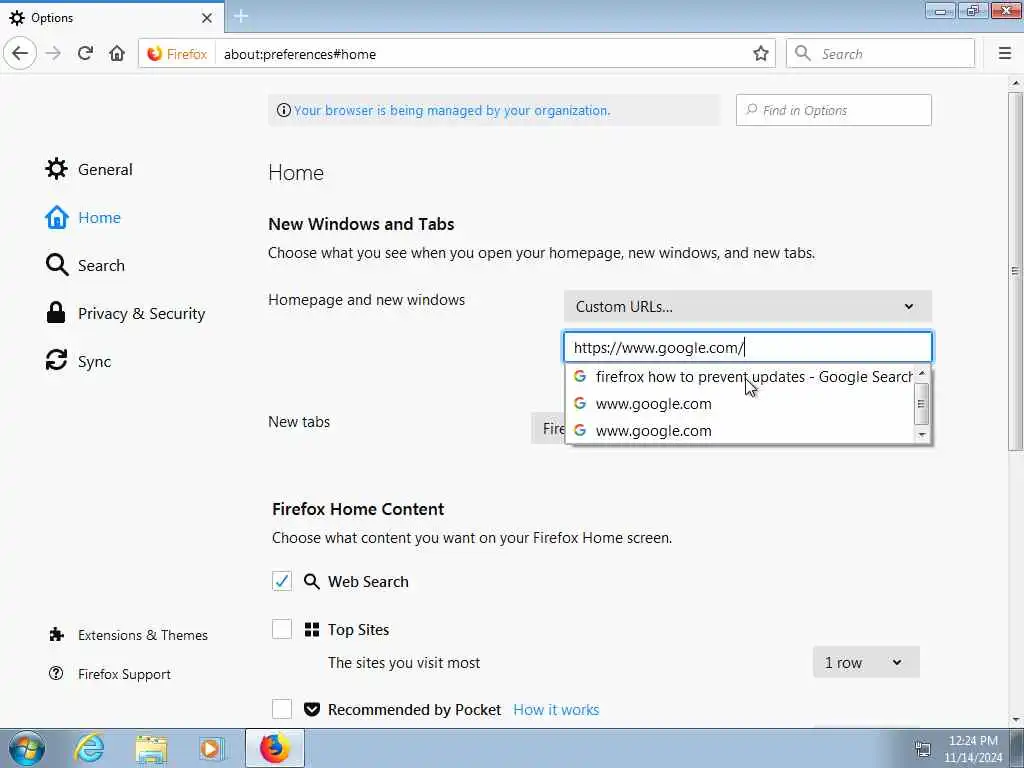
Task: Click the Firefox taskbar button
Action: tap(274, 748)
